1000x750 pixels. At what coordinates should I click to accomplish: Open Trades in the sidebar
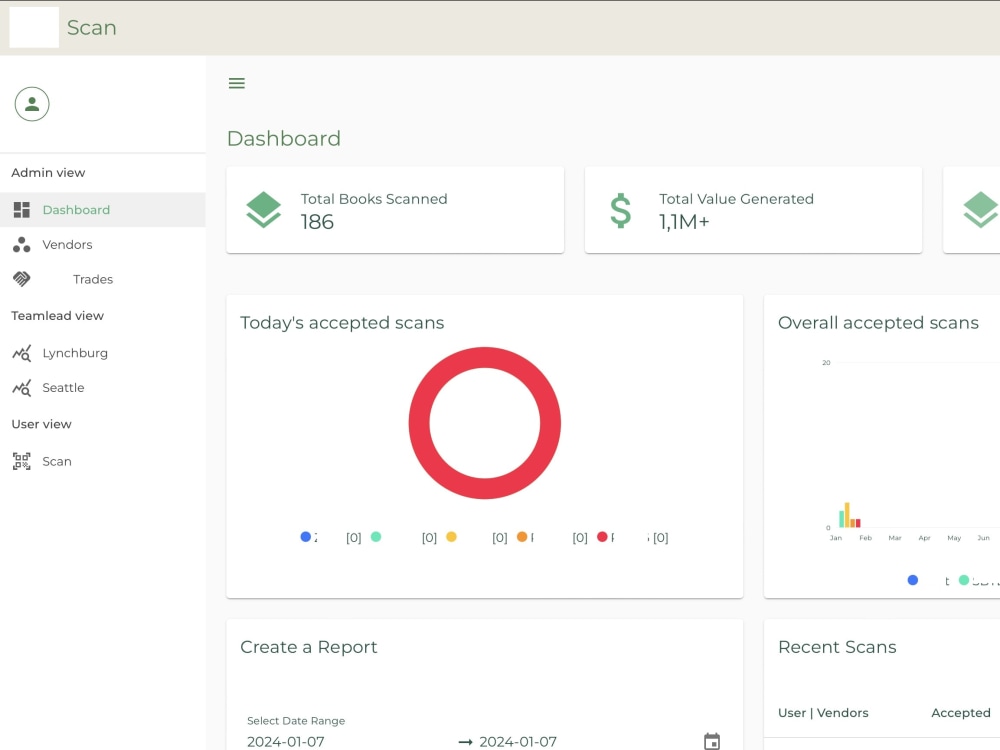pos(103,279)
